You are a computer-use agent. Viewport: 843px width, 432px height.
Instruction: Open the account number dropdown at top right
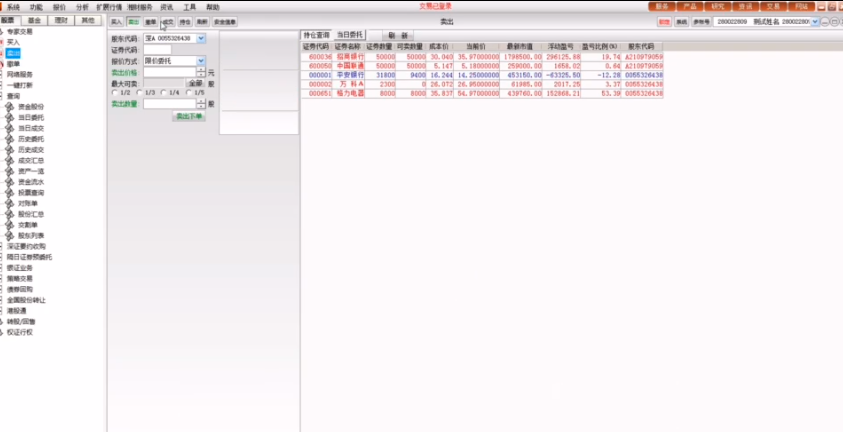click(816, 21)
